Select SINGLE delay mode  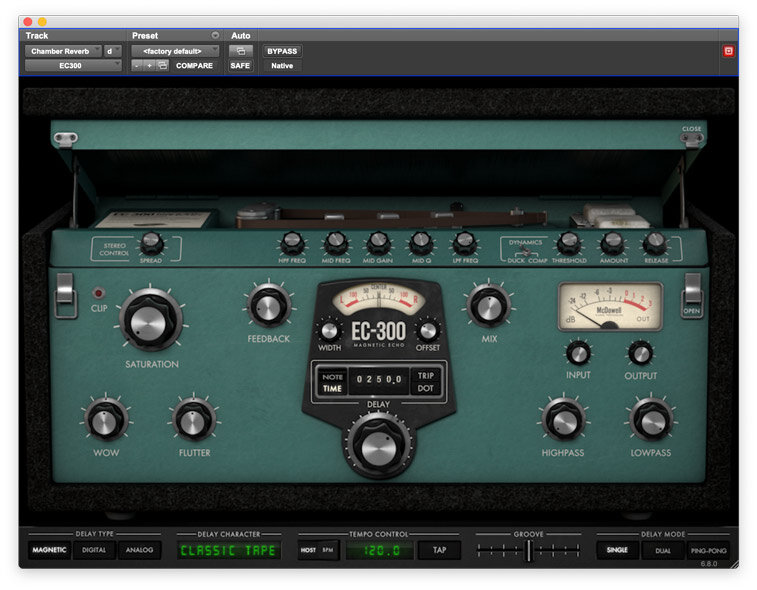tap(617, 550)
